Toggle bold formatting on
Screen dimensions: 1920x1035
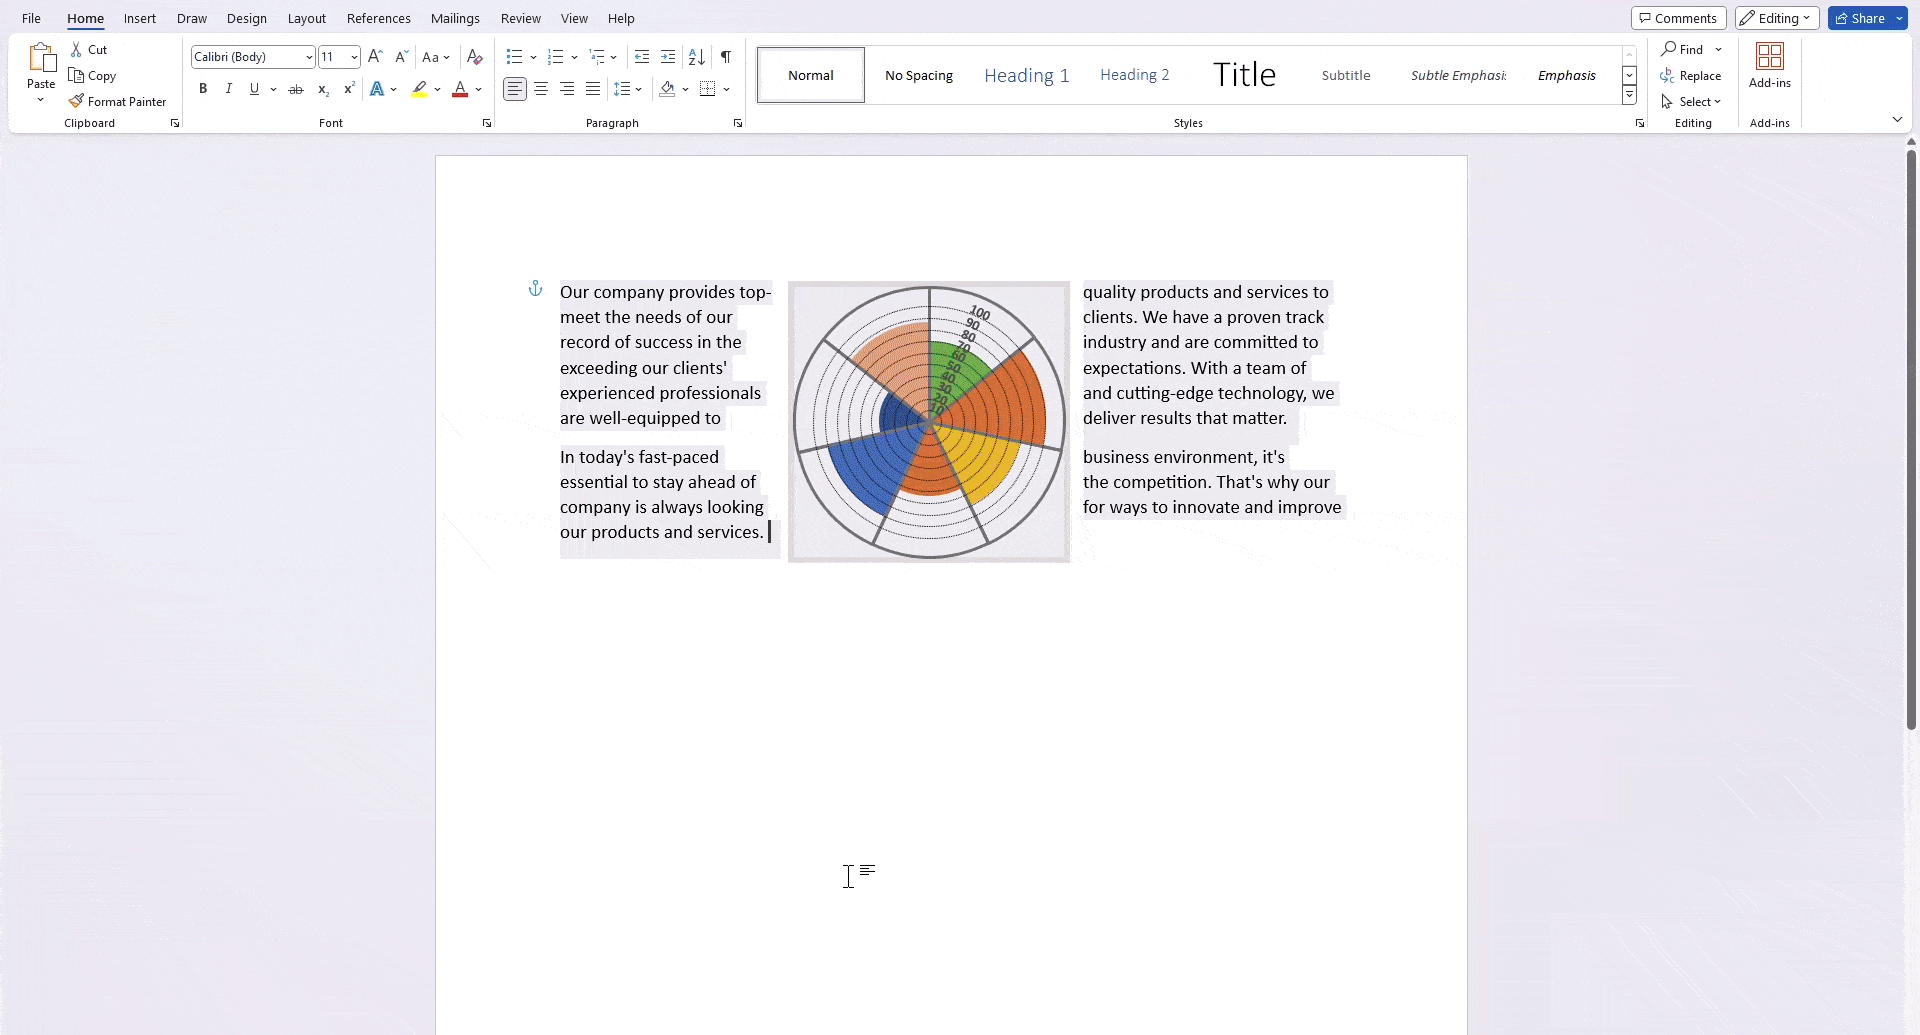[202, 89]
